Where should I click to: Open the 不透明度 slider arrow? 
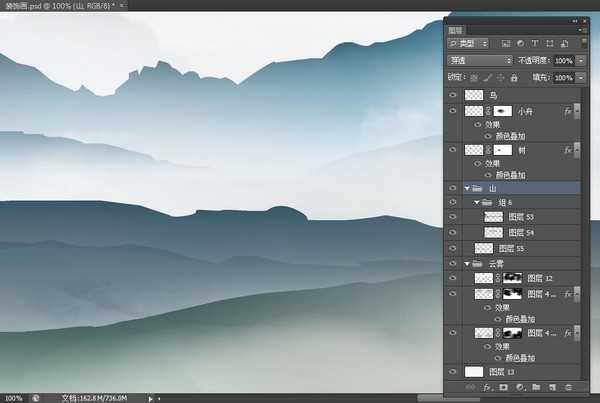coord(581,60)
